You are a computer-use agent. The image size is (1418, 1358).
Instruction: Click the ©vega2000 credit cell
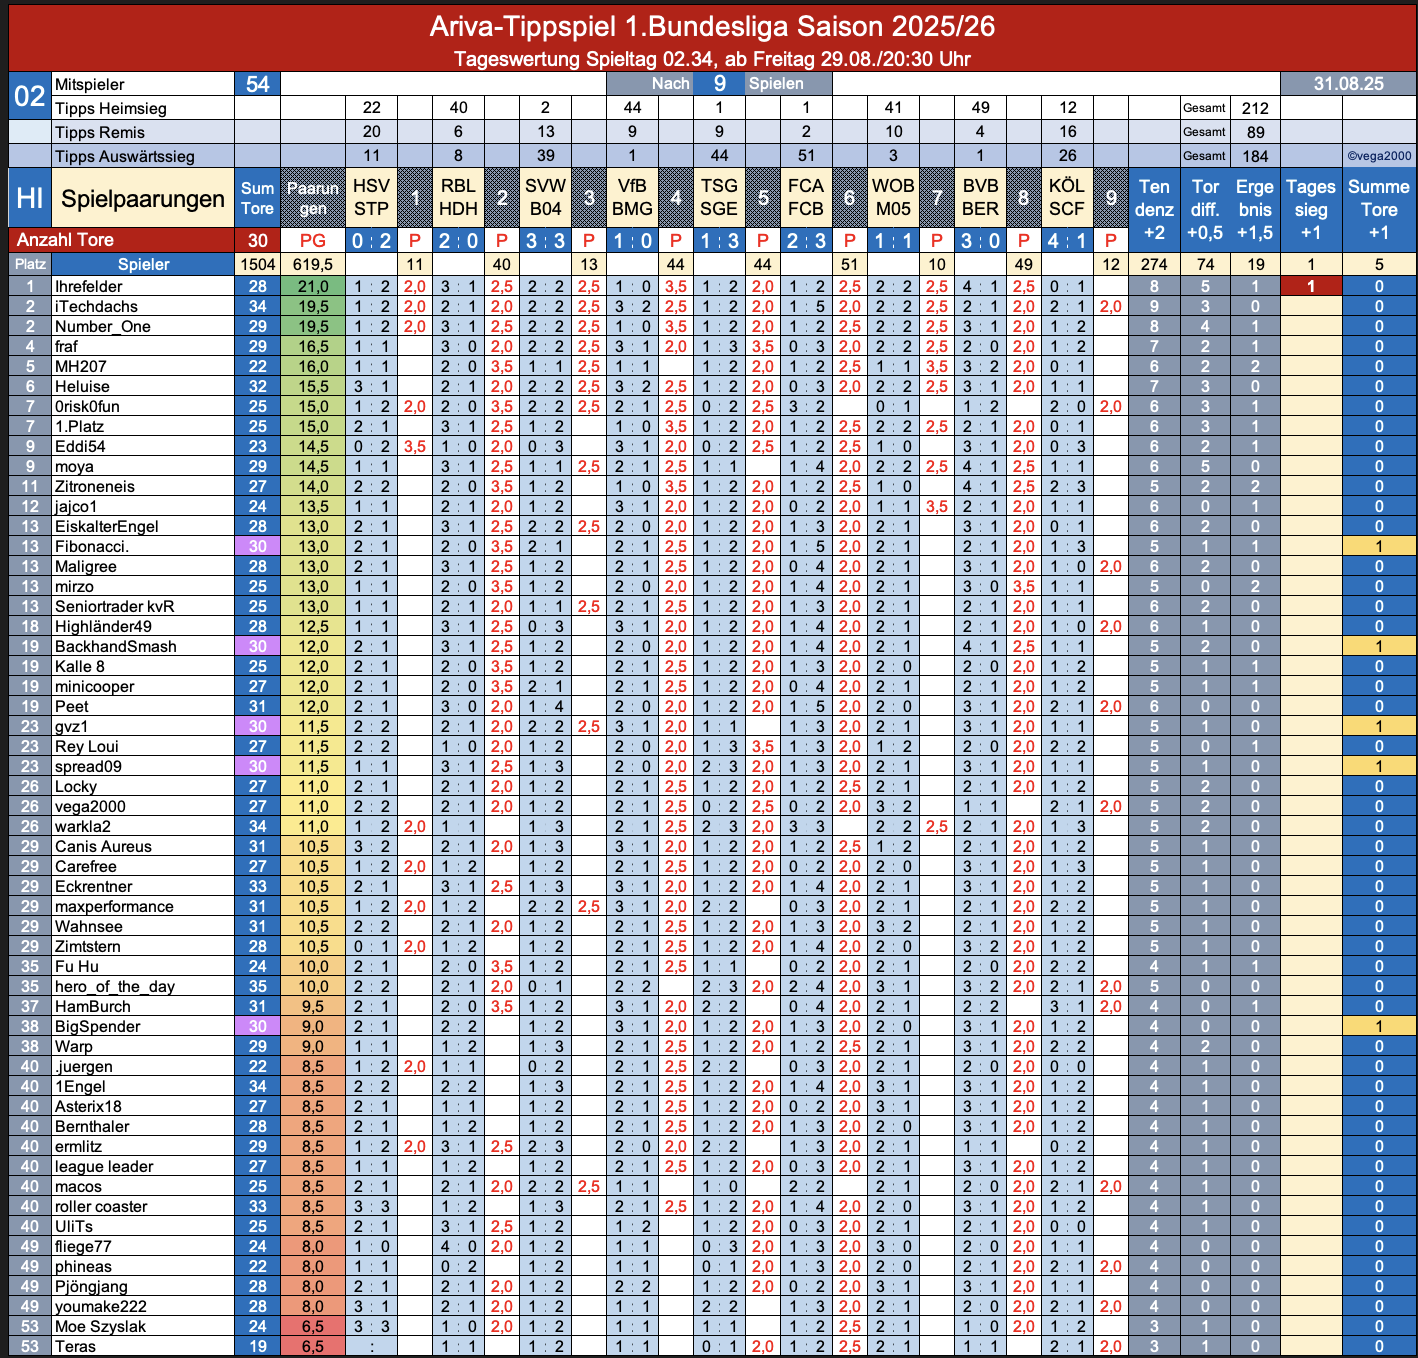pos(1379,156)
